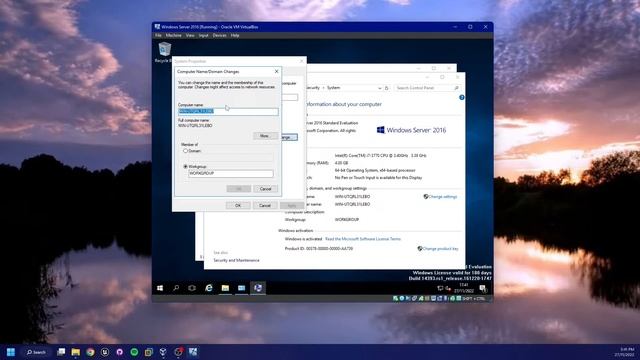Open Google Chrome from host taskbar
Image resolution: width=640 pixels, height=360 pixels.
[90, 352]
